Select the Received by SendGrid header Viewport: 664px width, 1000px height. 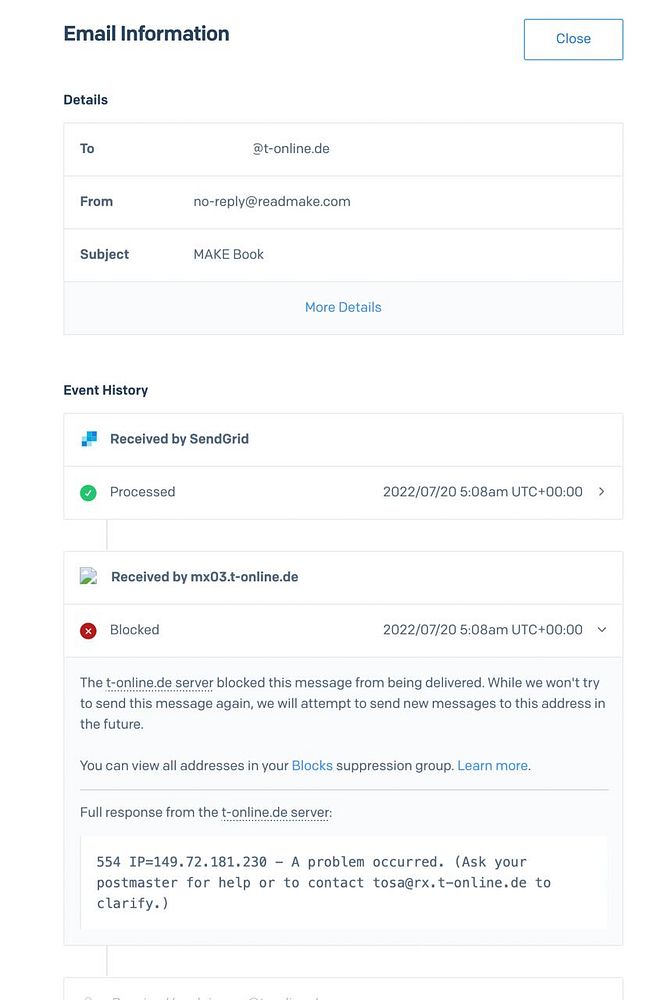[179, 439]
